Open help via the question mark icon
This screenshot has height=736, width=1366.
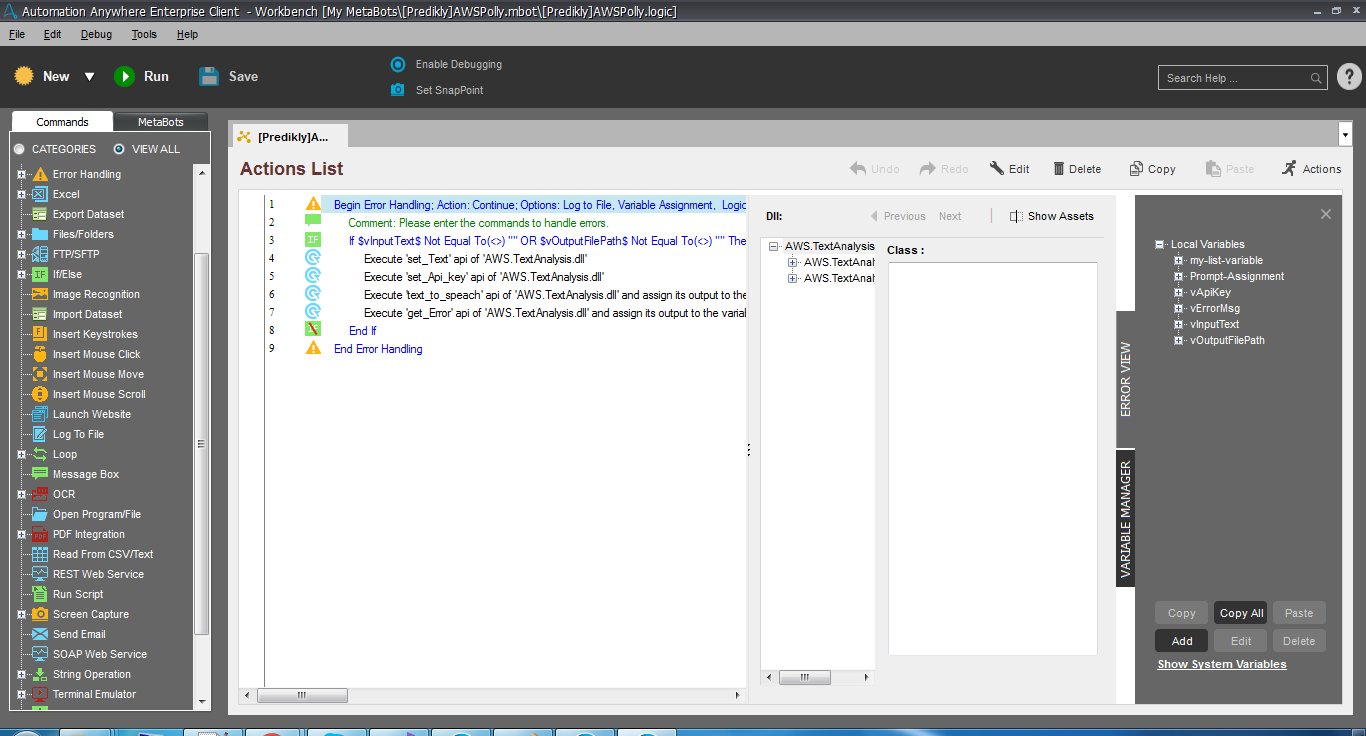[1349, 77]
